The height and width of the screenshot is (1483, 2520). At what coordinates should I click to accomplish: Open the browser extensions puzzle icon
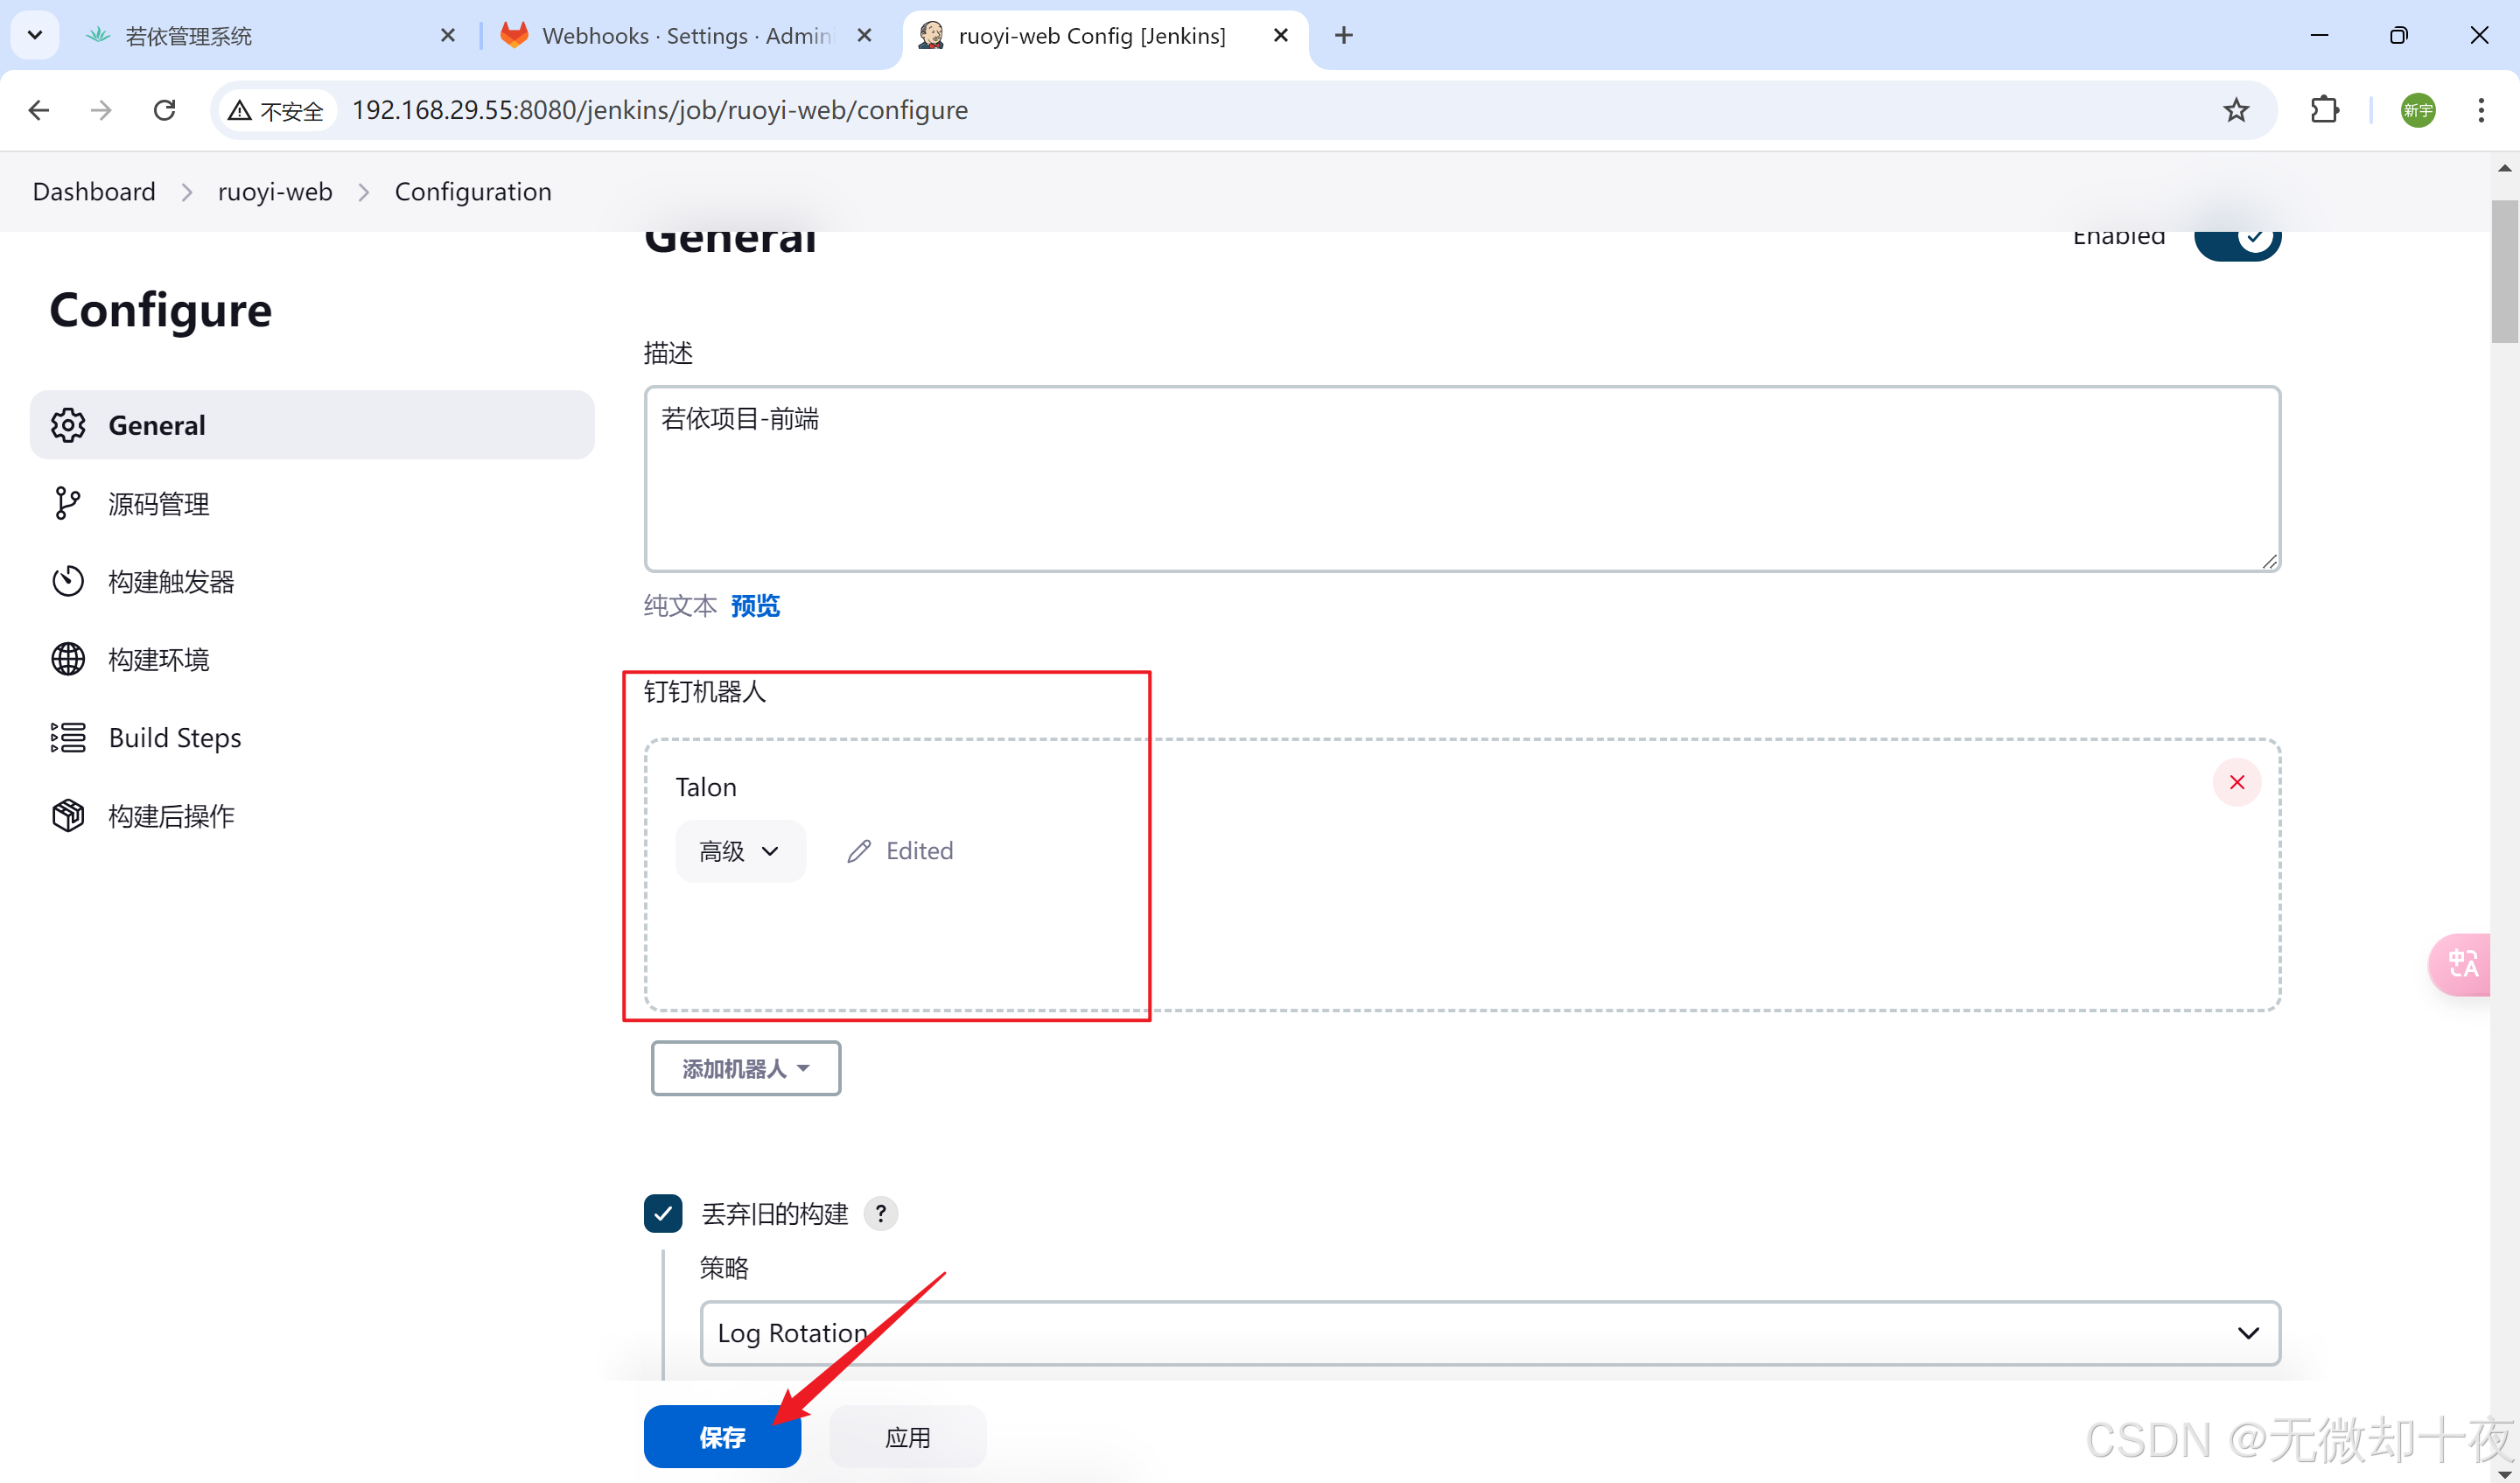click(2325, 110)
